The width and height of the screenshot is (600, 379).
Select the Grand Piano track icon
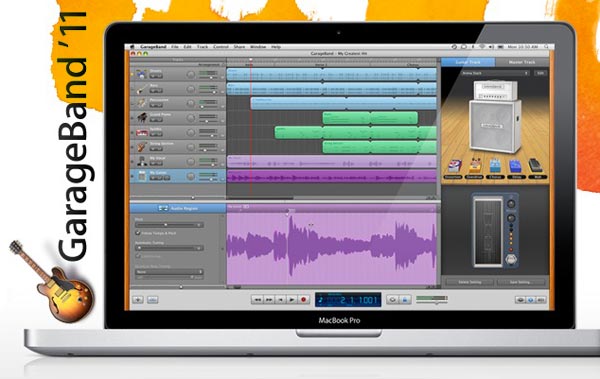click(142, 118)
